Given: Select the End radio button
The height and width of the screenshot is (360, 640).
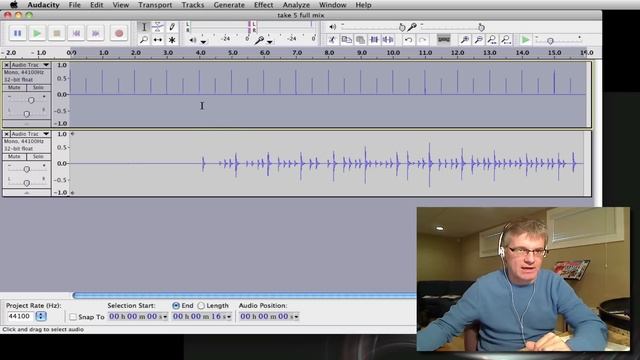Looking at the screenshot, I should pos(176,305).
